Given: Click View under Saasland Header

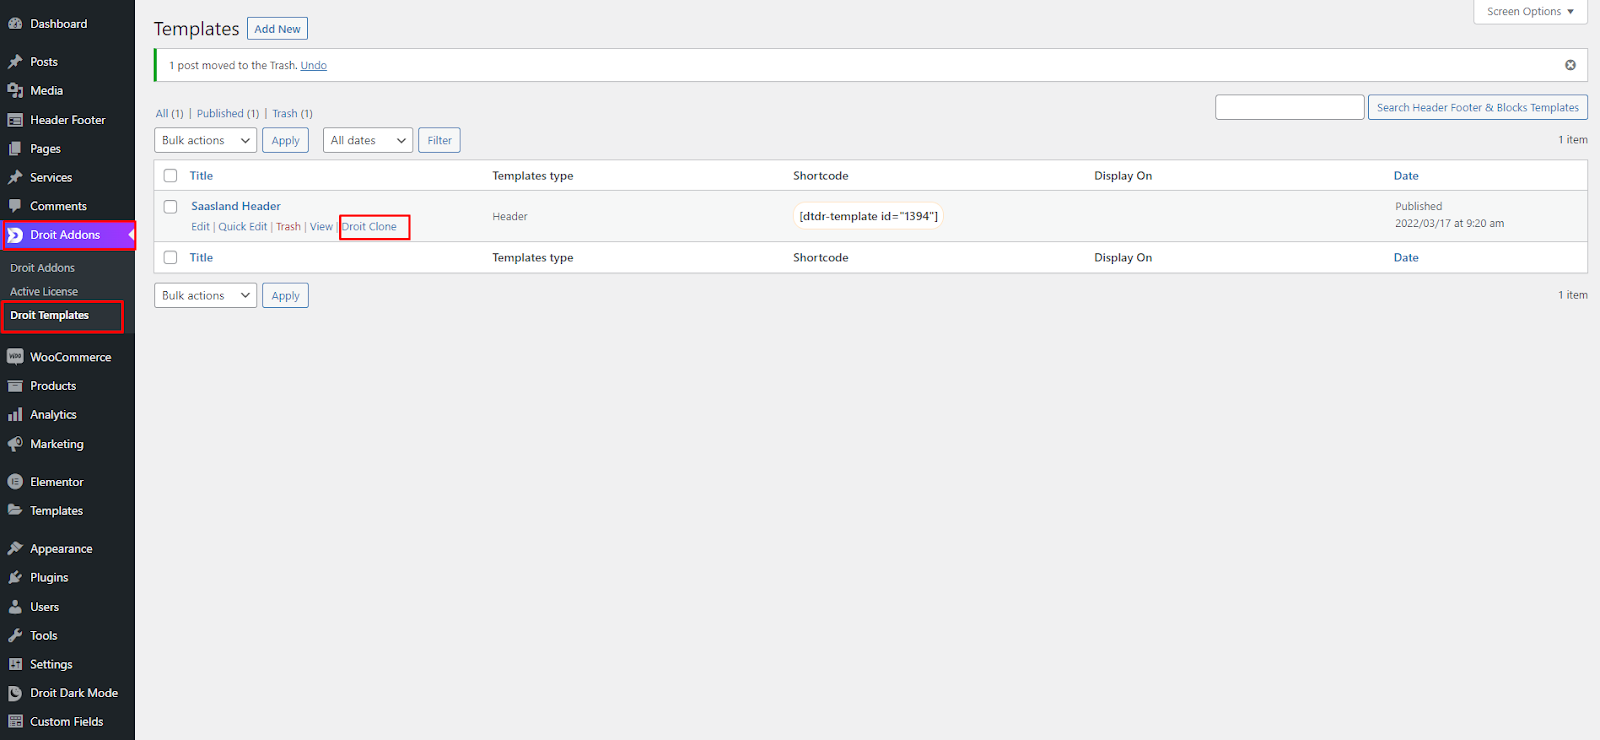Looking at the screenshot, I should (x=321, y=227).
